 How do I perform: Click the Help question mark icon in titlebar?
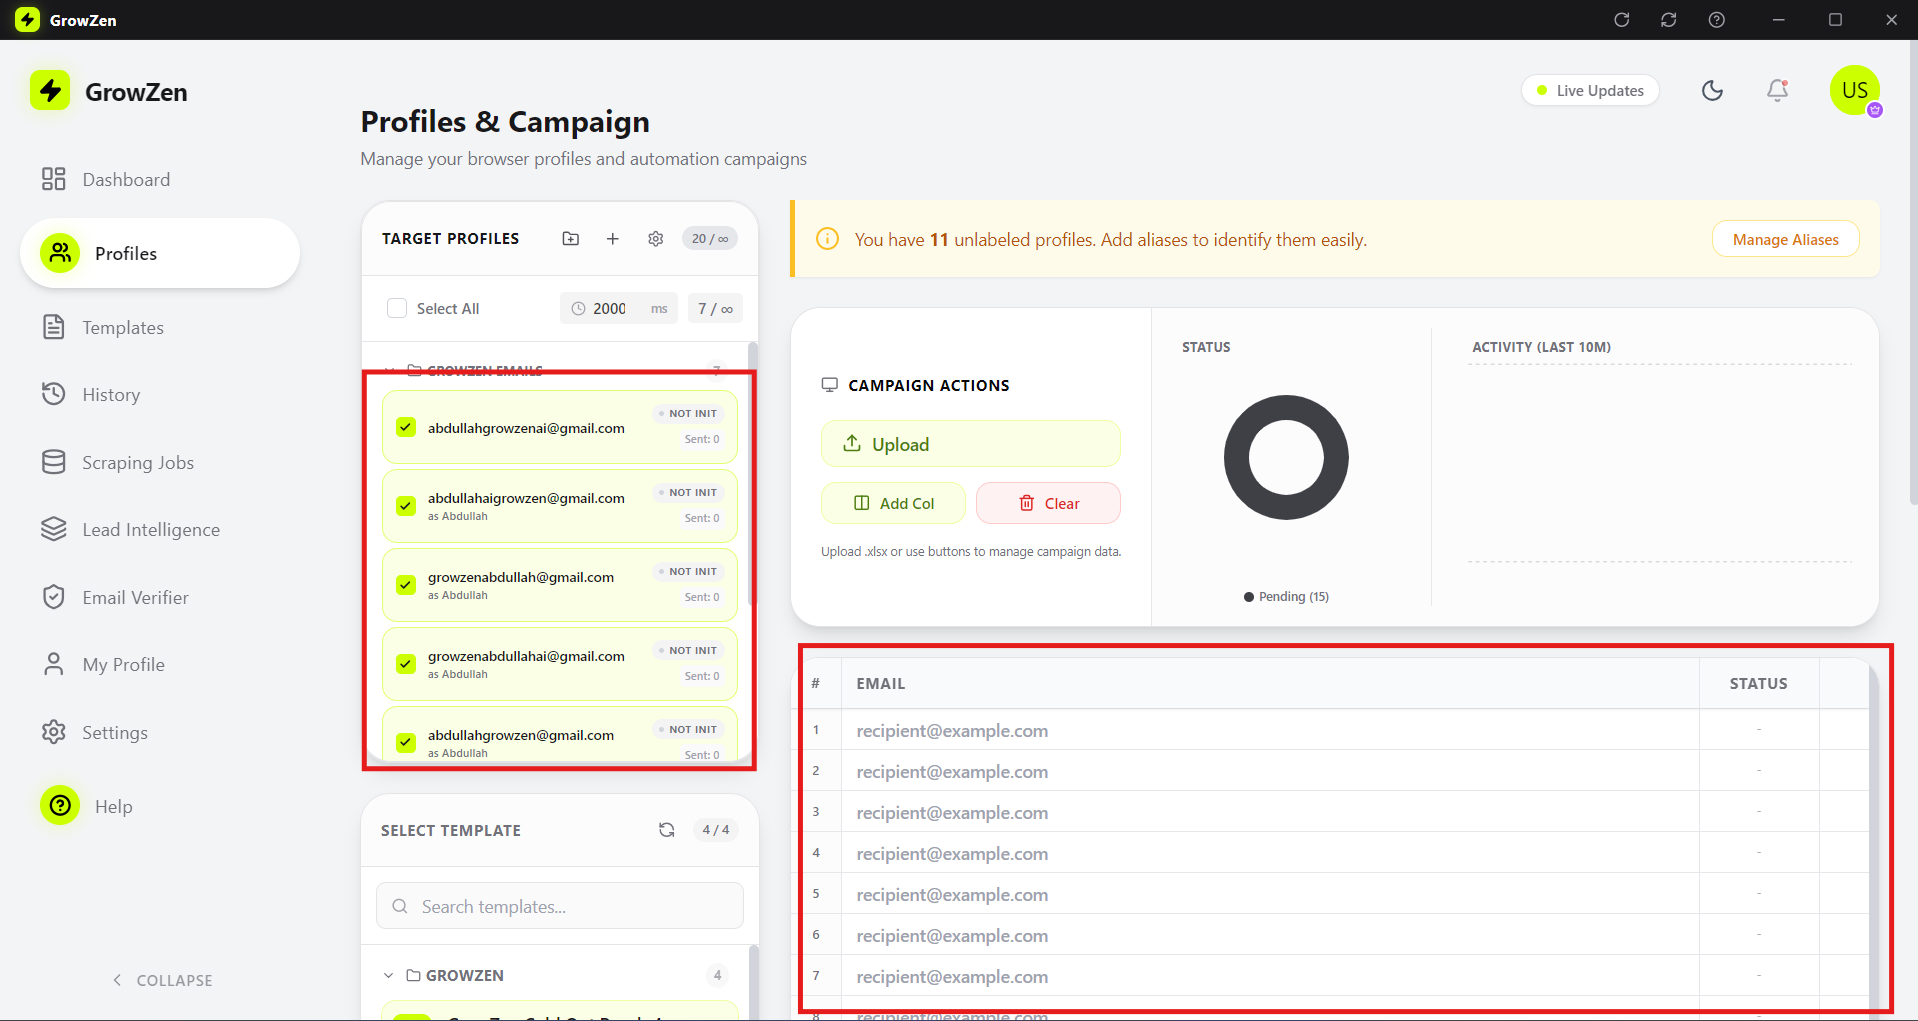[x=1717, y=19]
